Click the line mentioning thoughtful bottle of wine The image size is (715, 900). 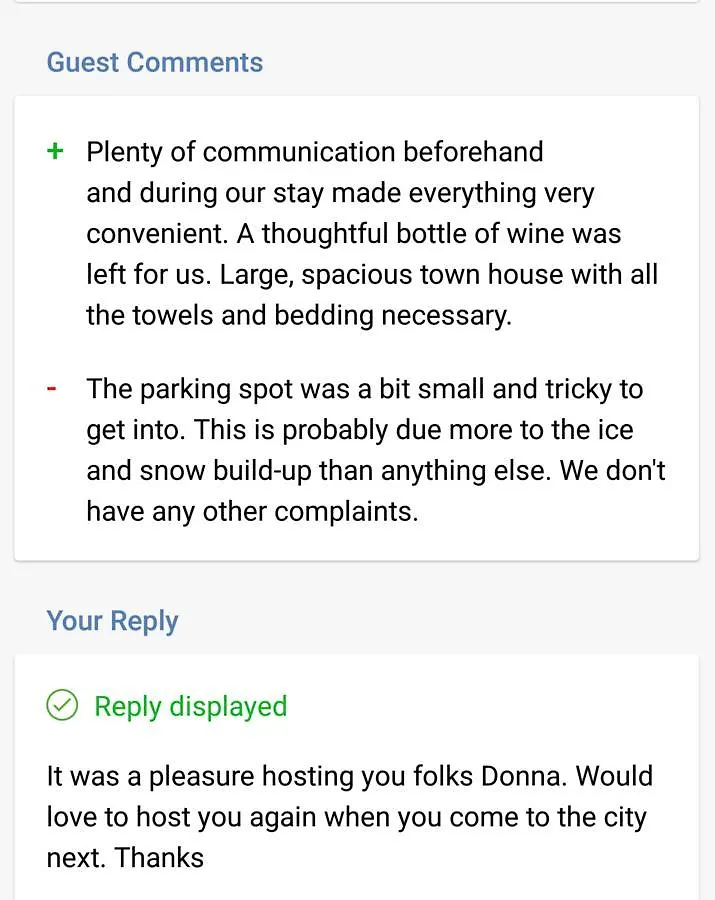[353, 234]
